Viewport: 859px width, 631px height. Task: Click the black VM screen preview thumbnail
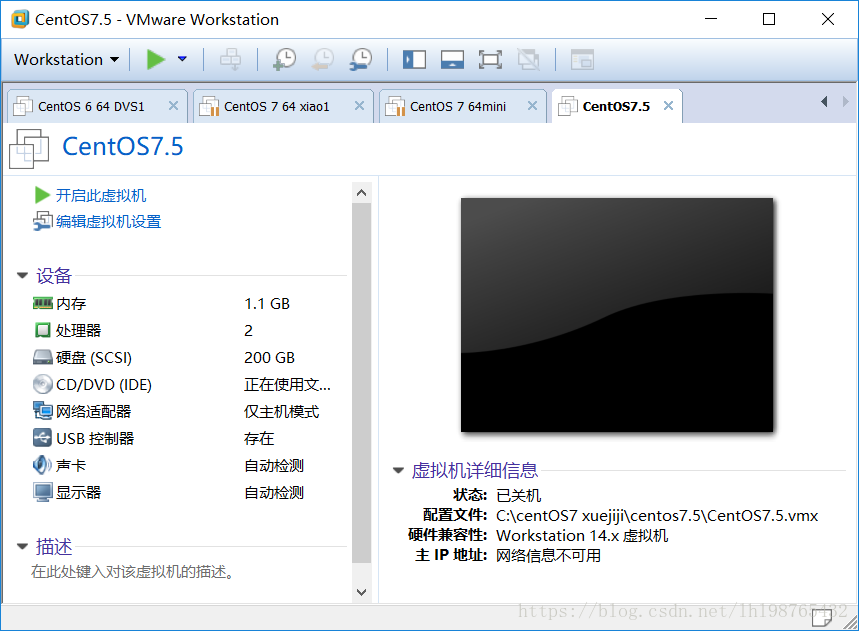click(x=617, y=315)
